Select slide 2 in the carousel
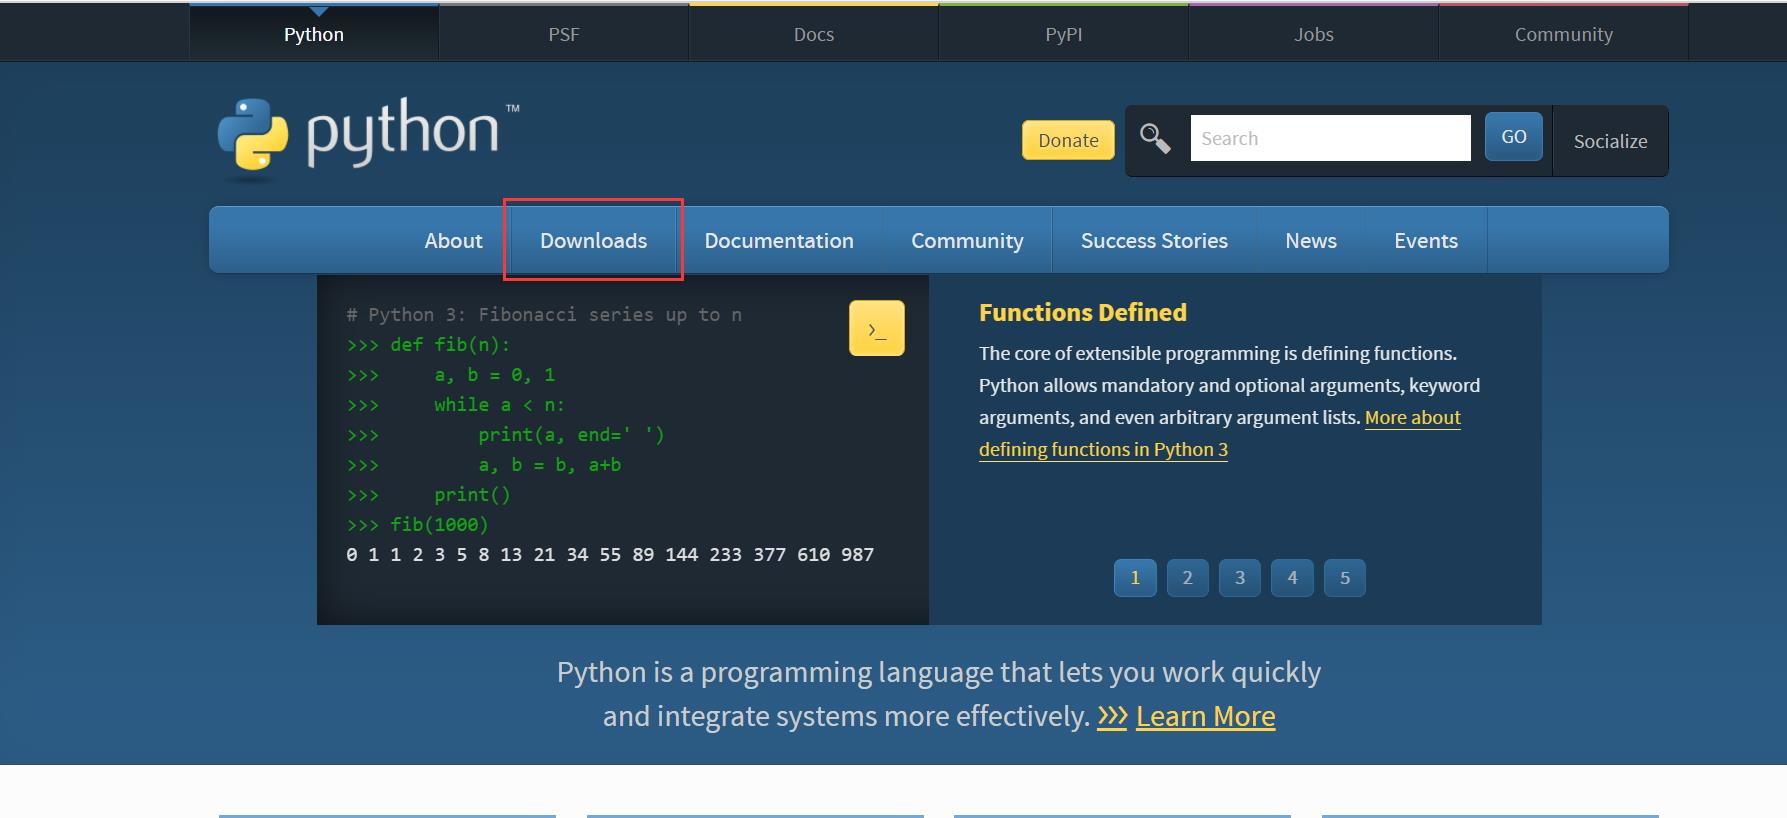The height and width of the screenshot is (818, 1787). point(1188,577)
